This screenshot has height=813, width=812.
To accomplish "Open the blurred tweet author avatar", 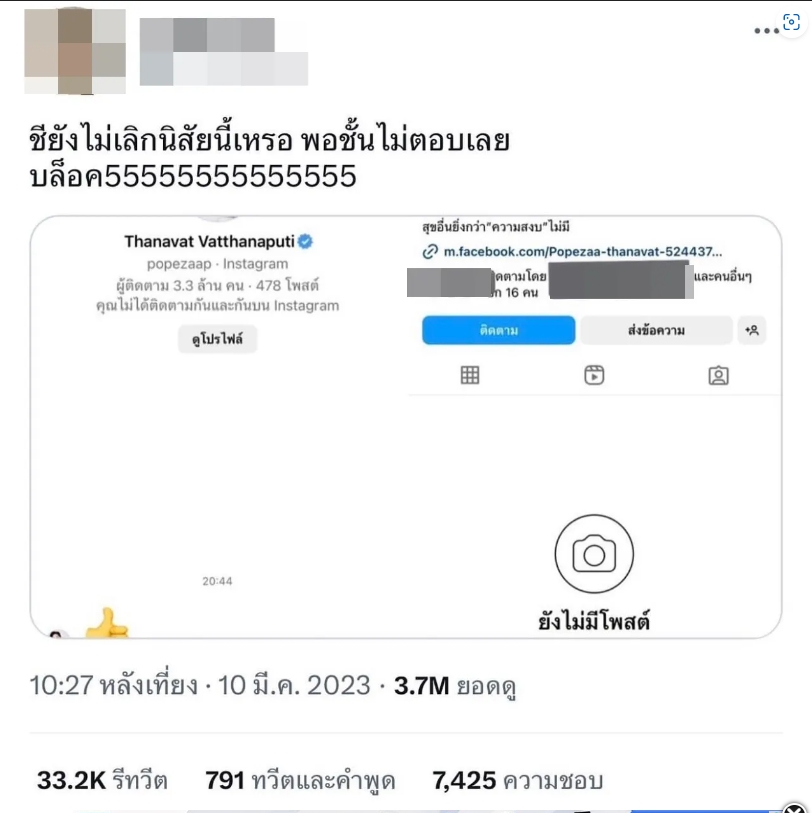I will click(75, 51).
